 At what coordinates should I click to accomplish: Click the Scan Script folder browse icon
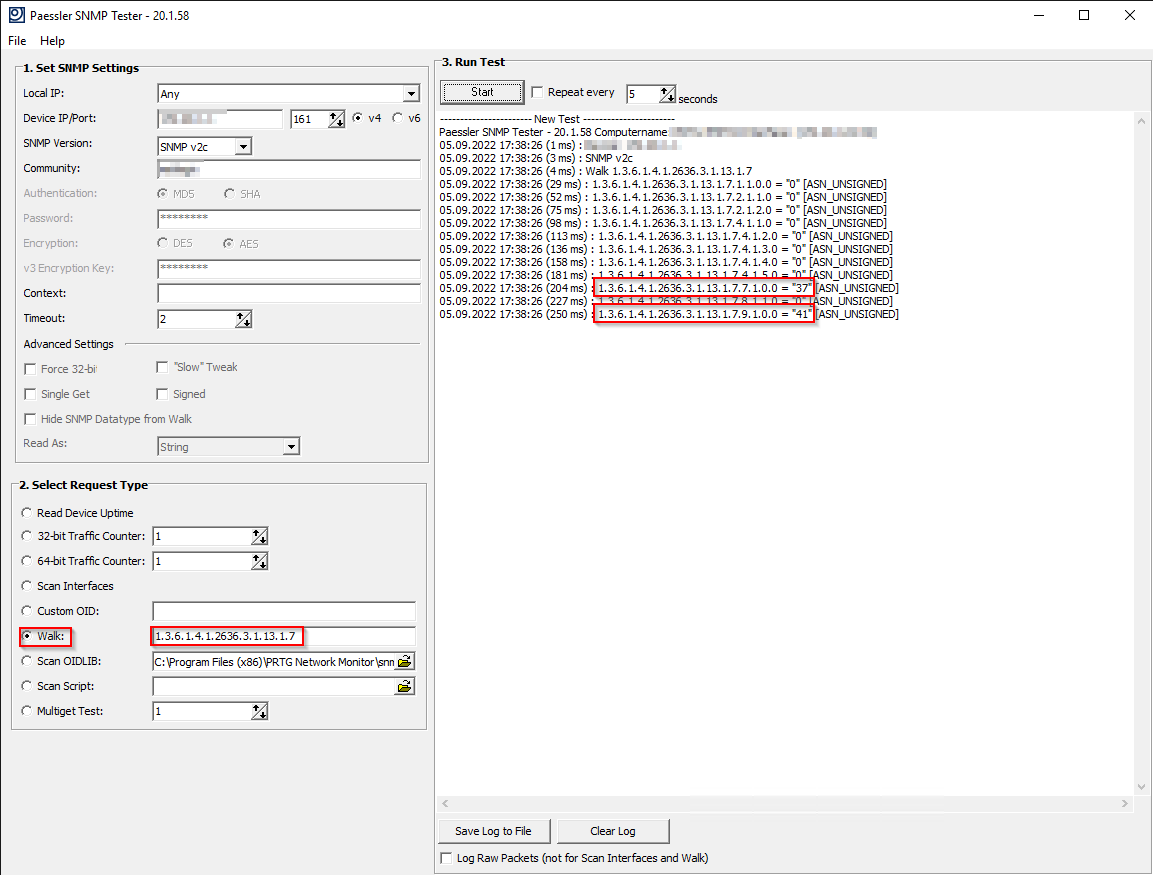(404, 686)
